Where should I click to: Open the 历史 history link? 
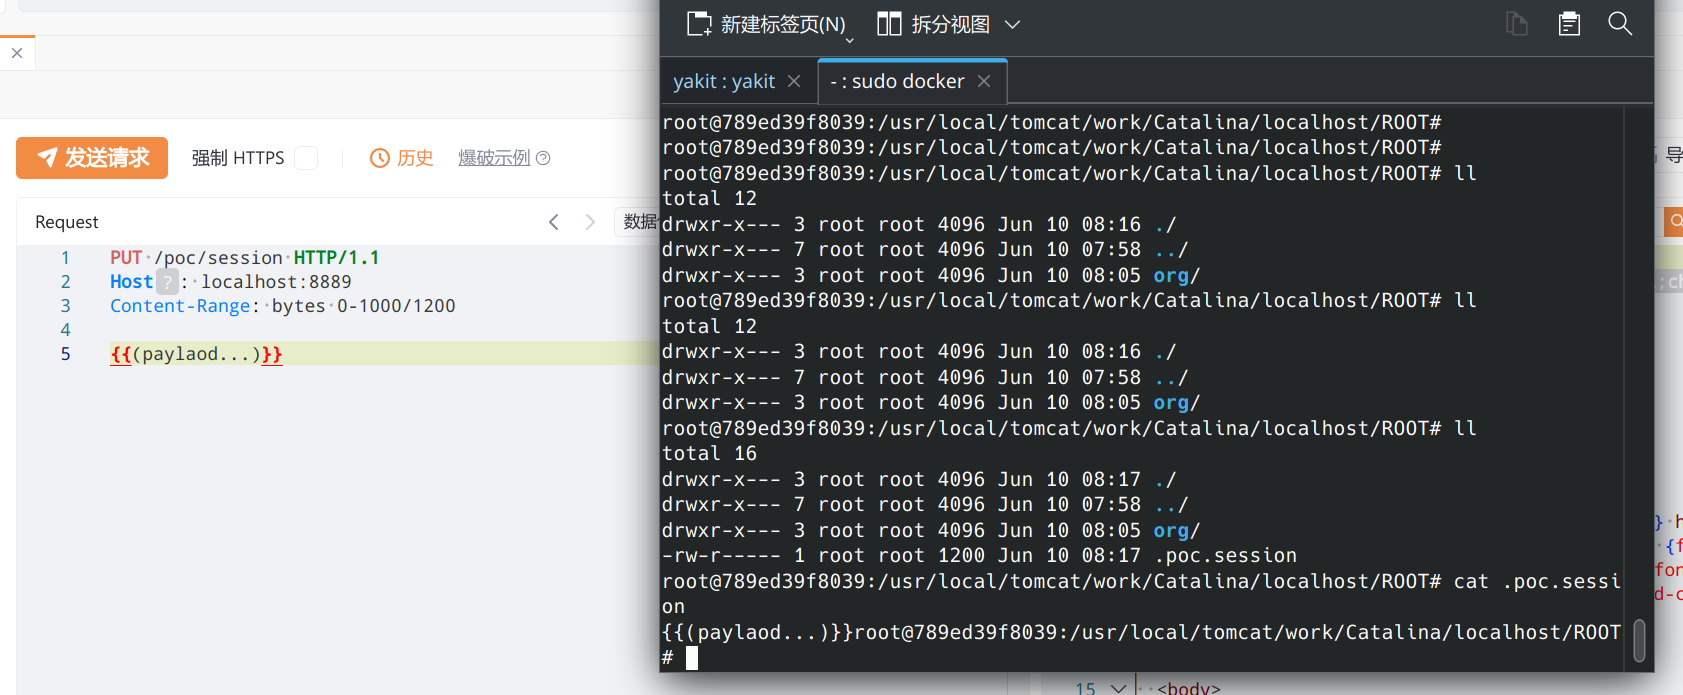click(402, 158)
